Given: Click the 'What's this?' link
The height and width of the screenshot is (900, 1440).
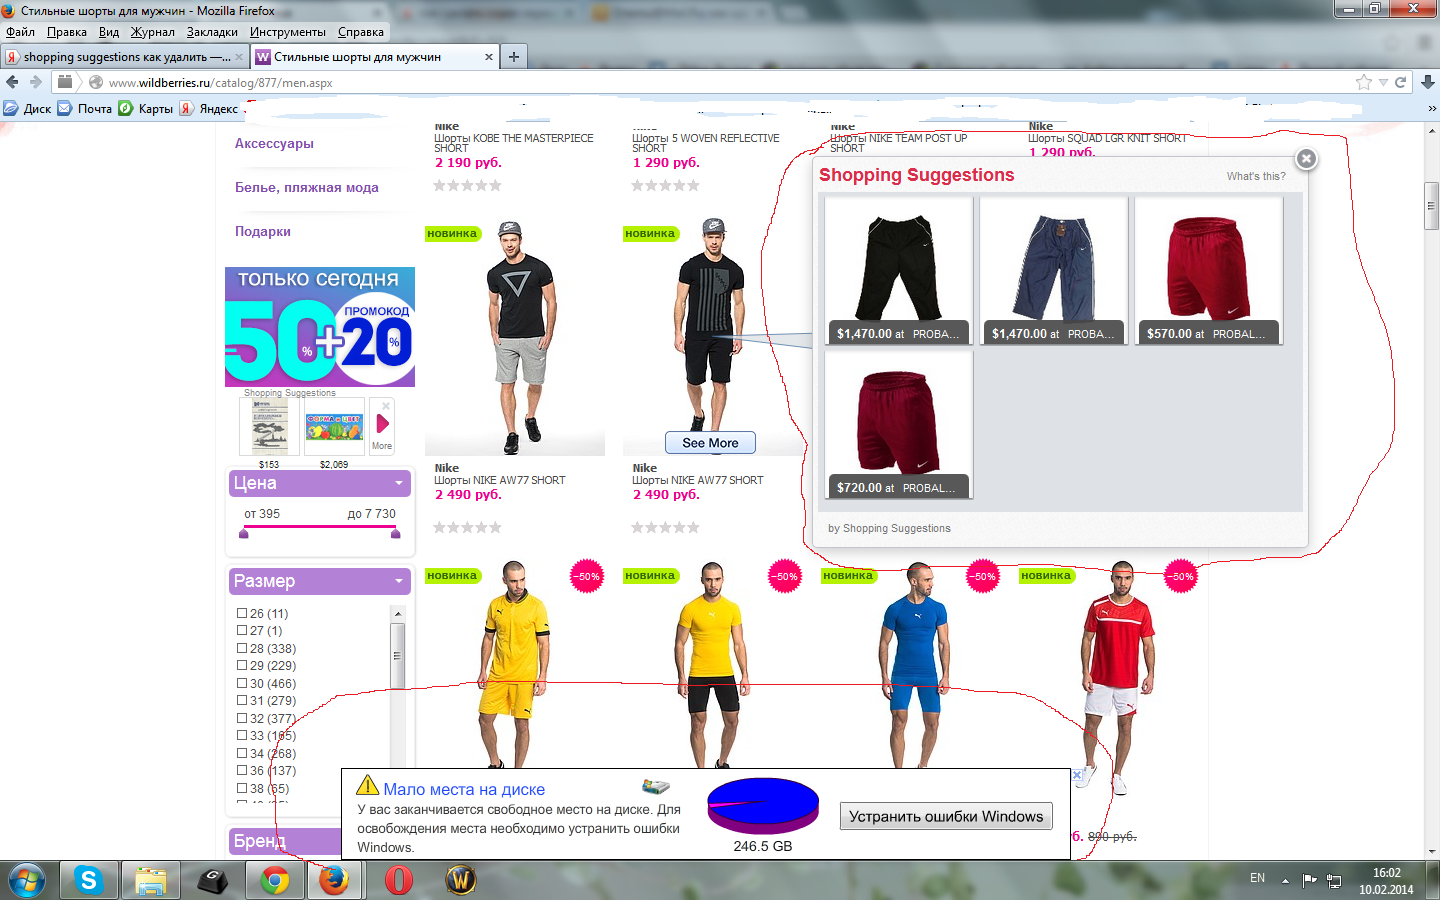Looking at the screenshot, I should 1256,176.
